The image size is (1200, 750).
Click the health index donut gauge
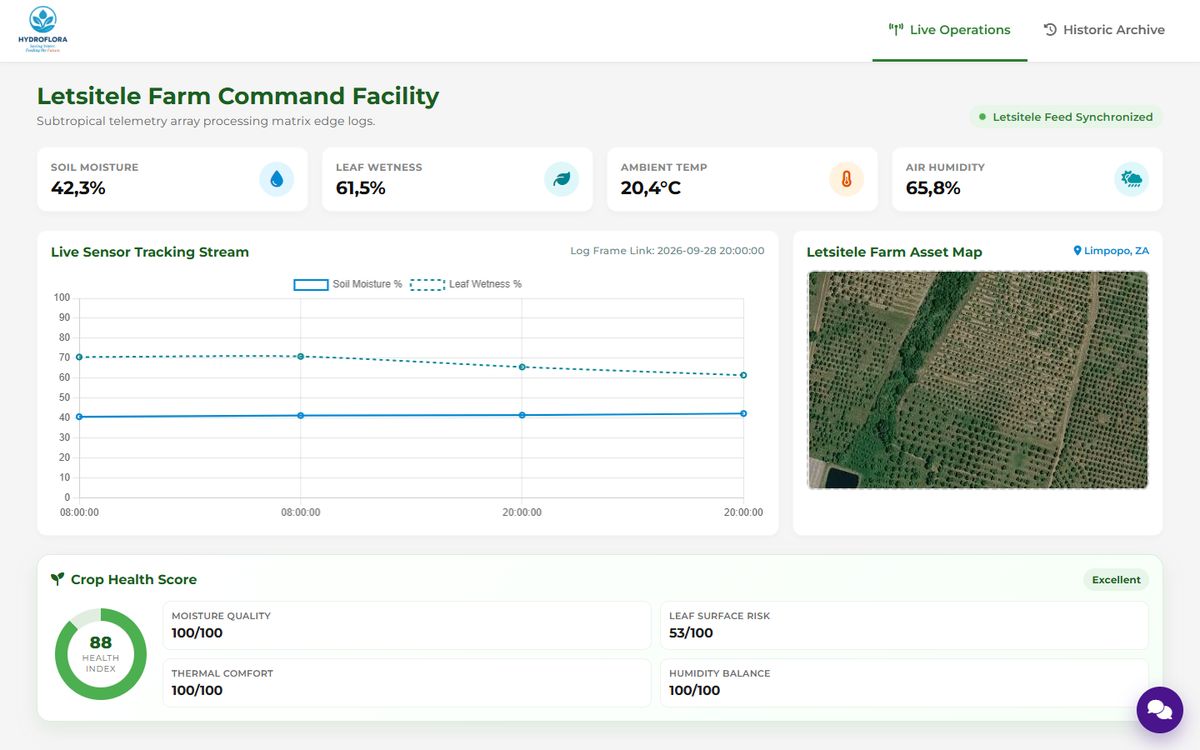coord(101,654)
